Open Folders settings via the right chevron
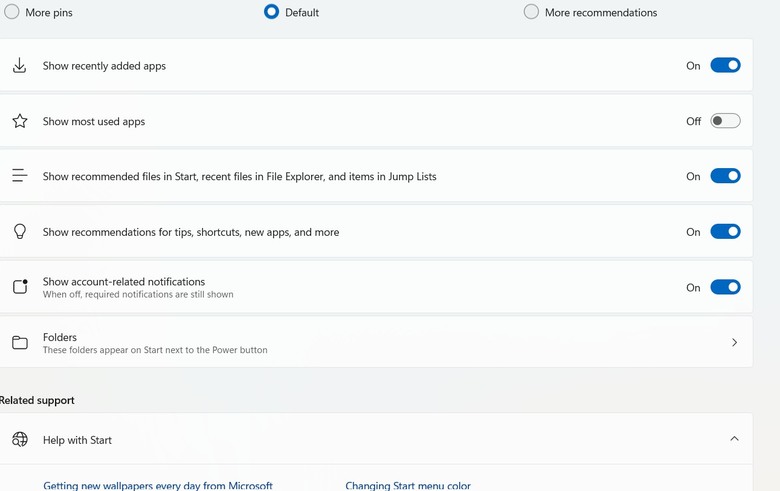This screenshot has width=780, height=491. [x=734, y=342]
